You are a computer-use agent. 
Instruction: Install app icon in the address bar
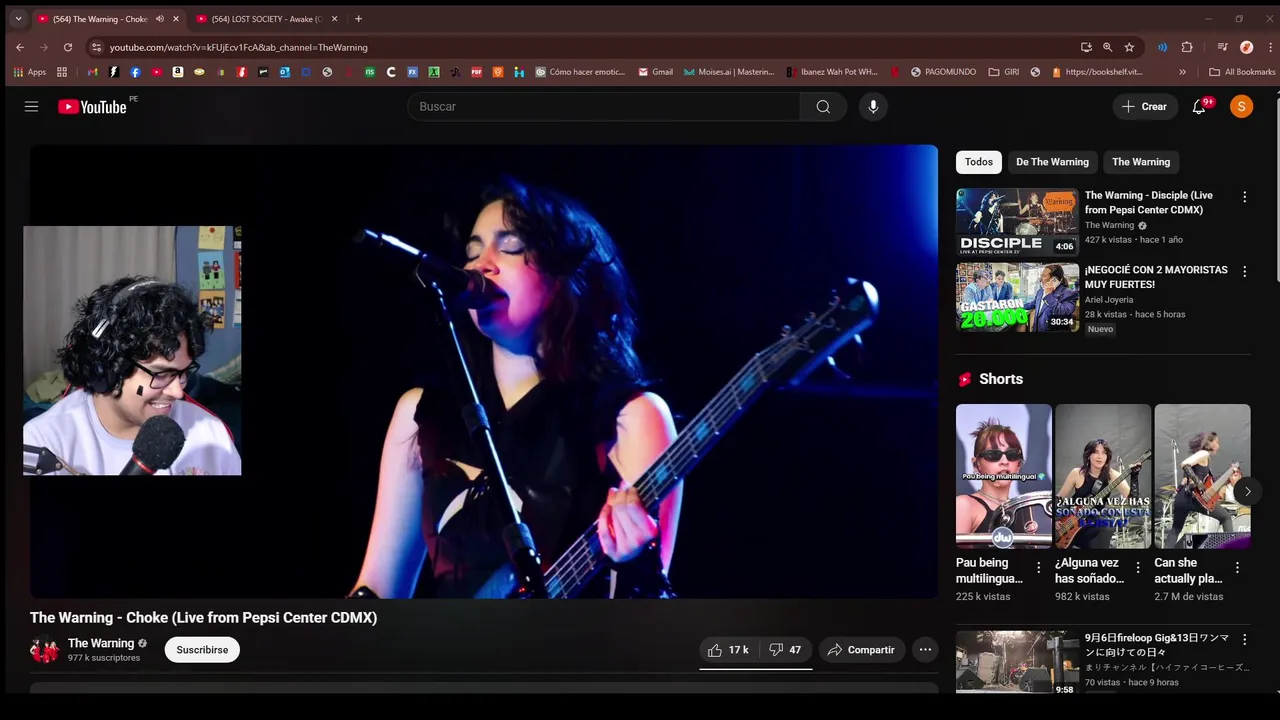click(x=1086, y=47)
